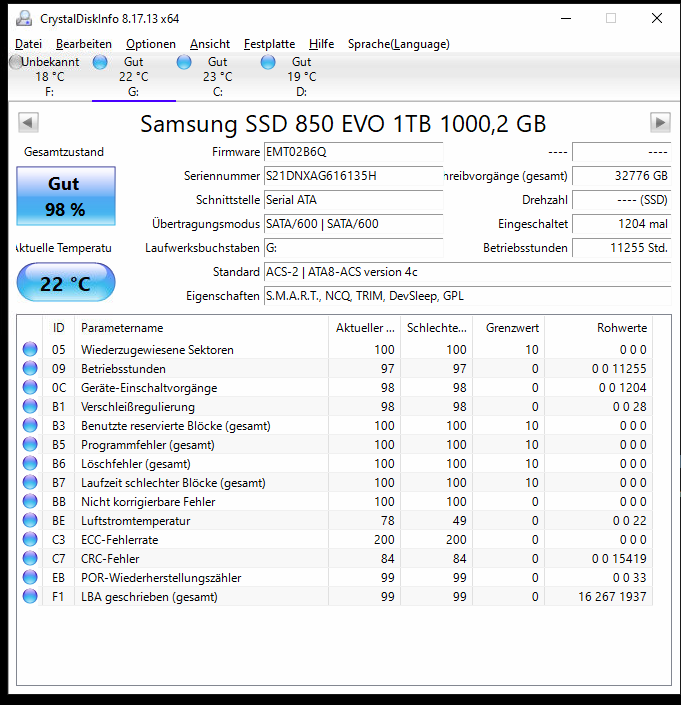Open the Bearbeiten menu
Screen dimensions: 681x705
pyautogui.click(x=84, y=44)
